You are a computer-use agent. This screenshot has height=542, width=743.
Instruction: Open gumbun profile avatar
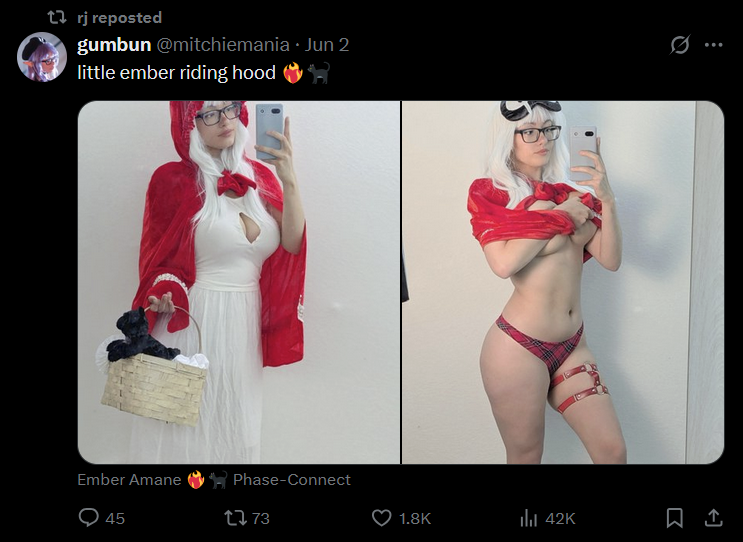pos(42,57)
